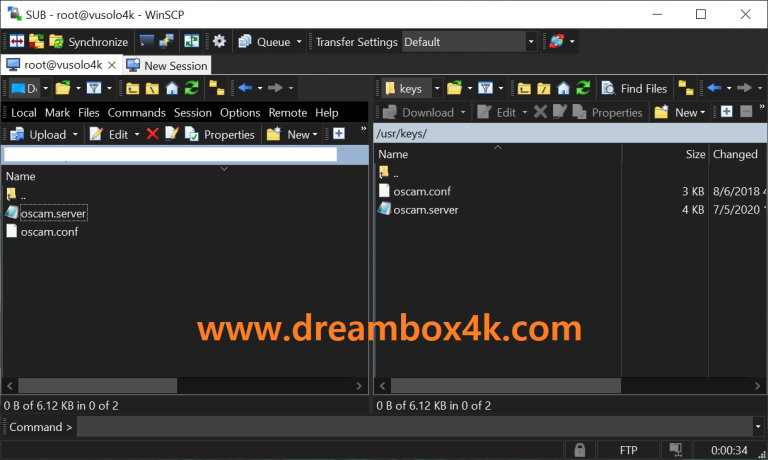
Task: Open the Files menu
Action: click(89, 113)
